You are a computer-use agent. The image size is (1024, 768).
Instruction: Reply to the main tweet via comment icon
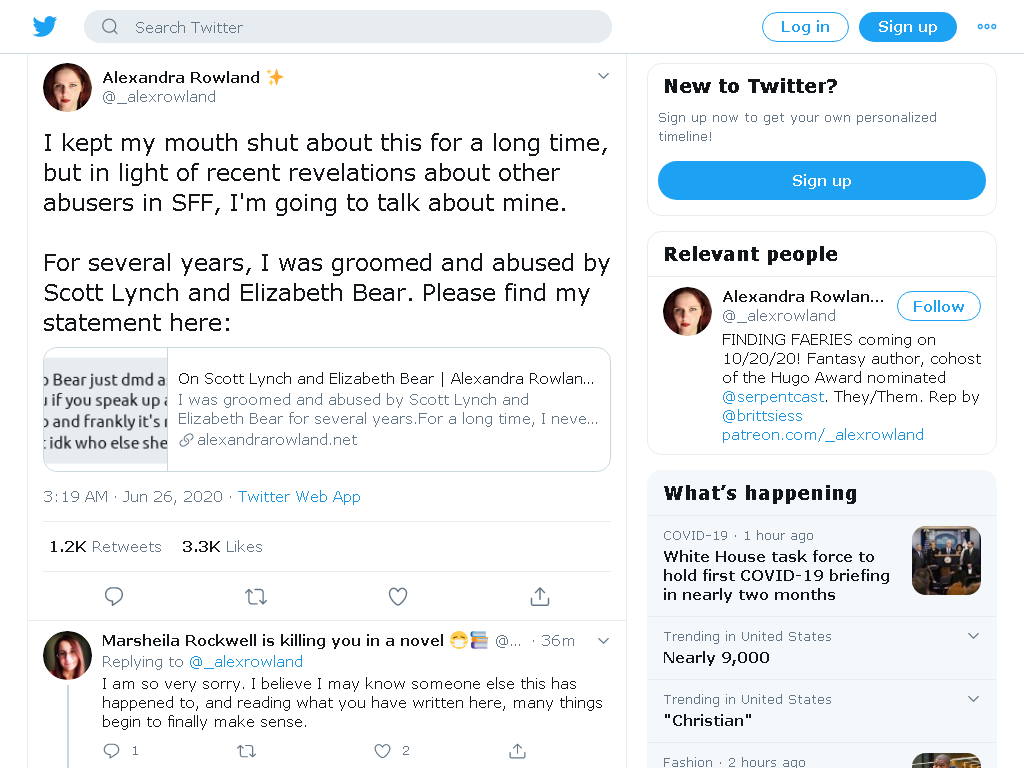click(114, 596)
